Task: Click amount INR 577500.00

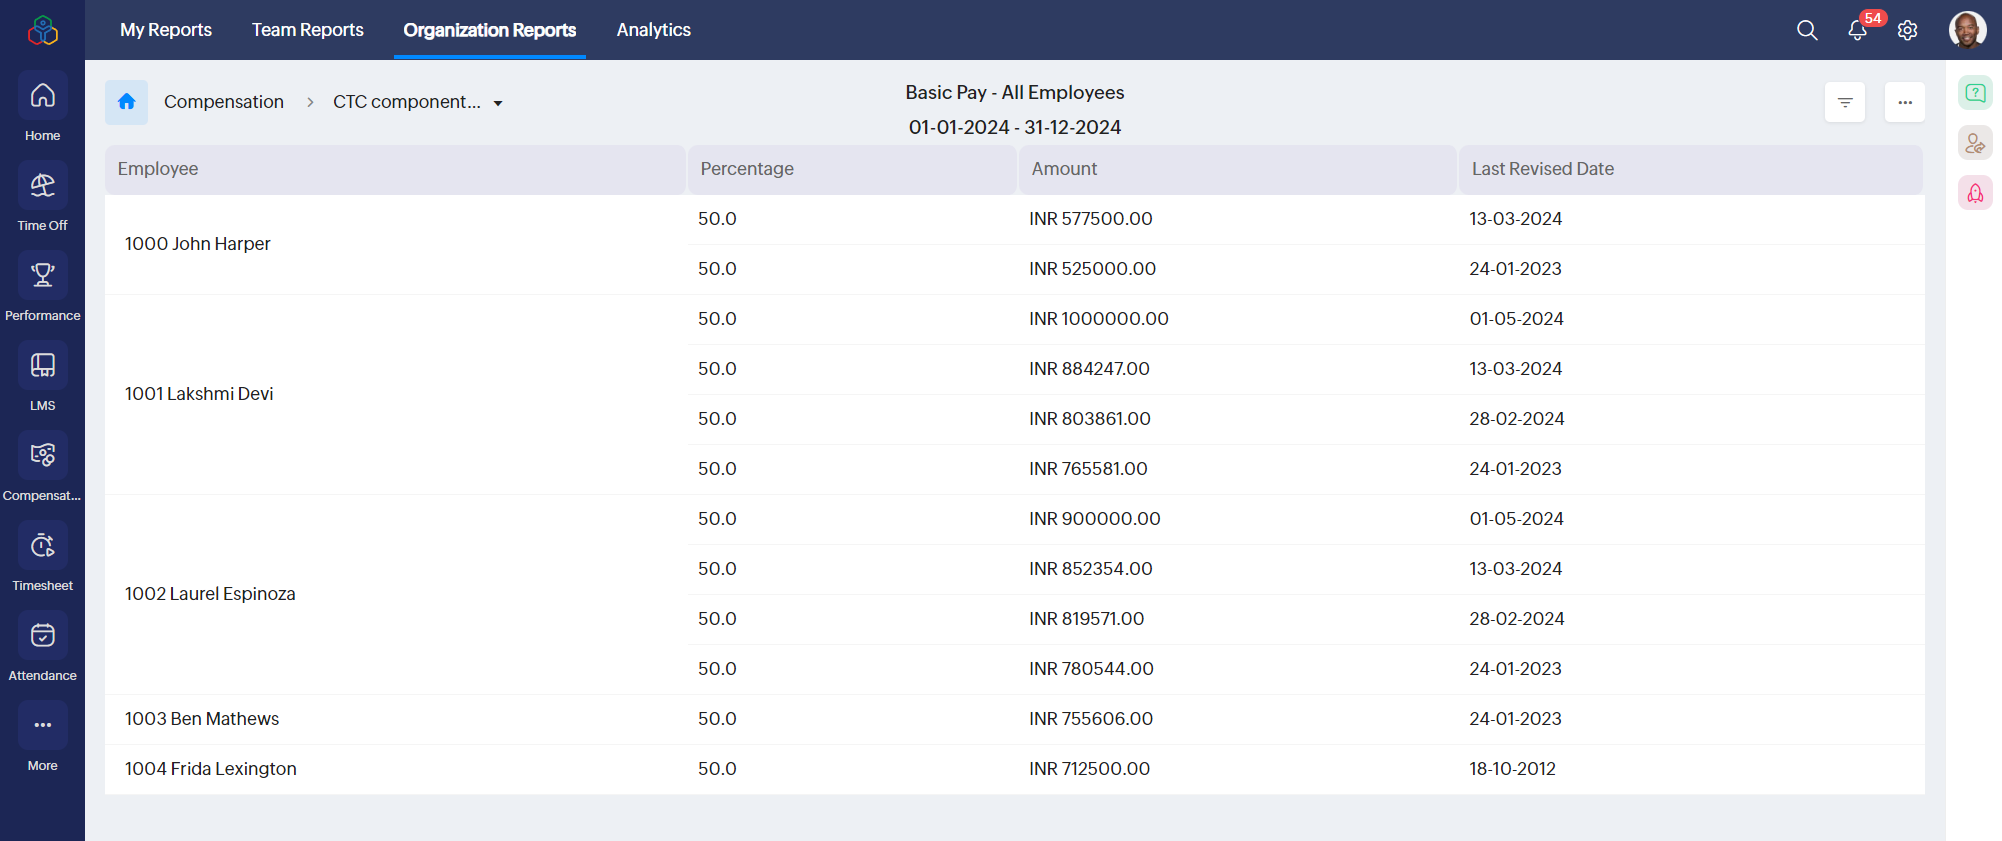Action: pyautogui.click(x=1091, y=219)
